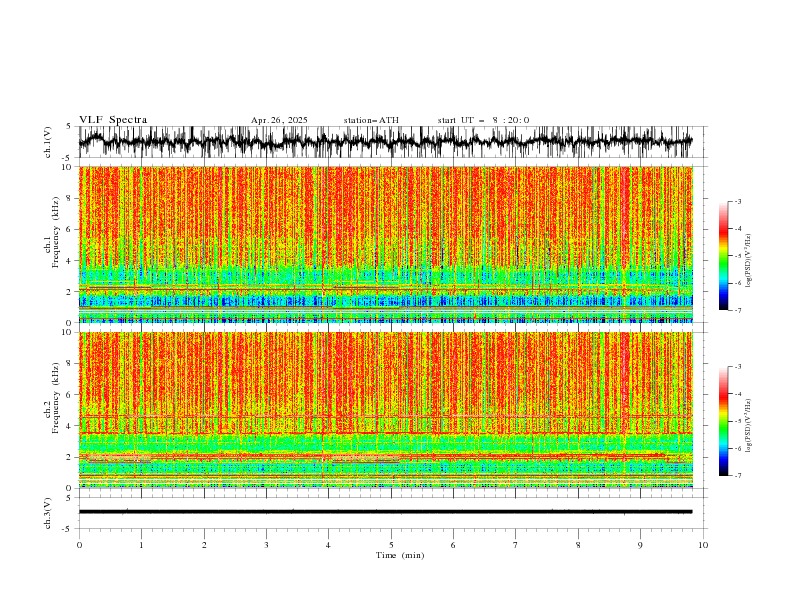Click the "-4" tick on ch.2 colorbar
This screenshot has height=612, width=792.
[x=737, y=394]
